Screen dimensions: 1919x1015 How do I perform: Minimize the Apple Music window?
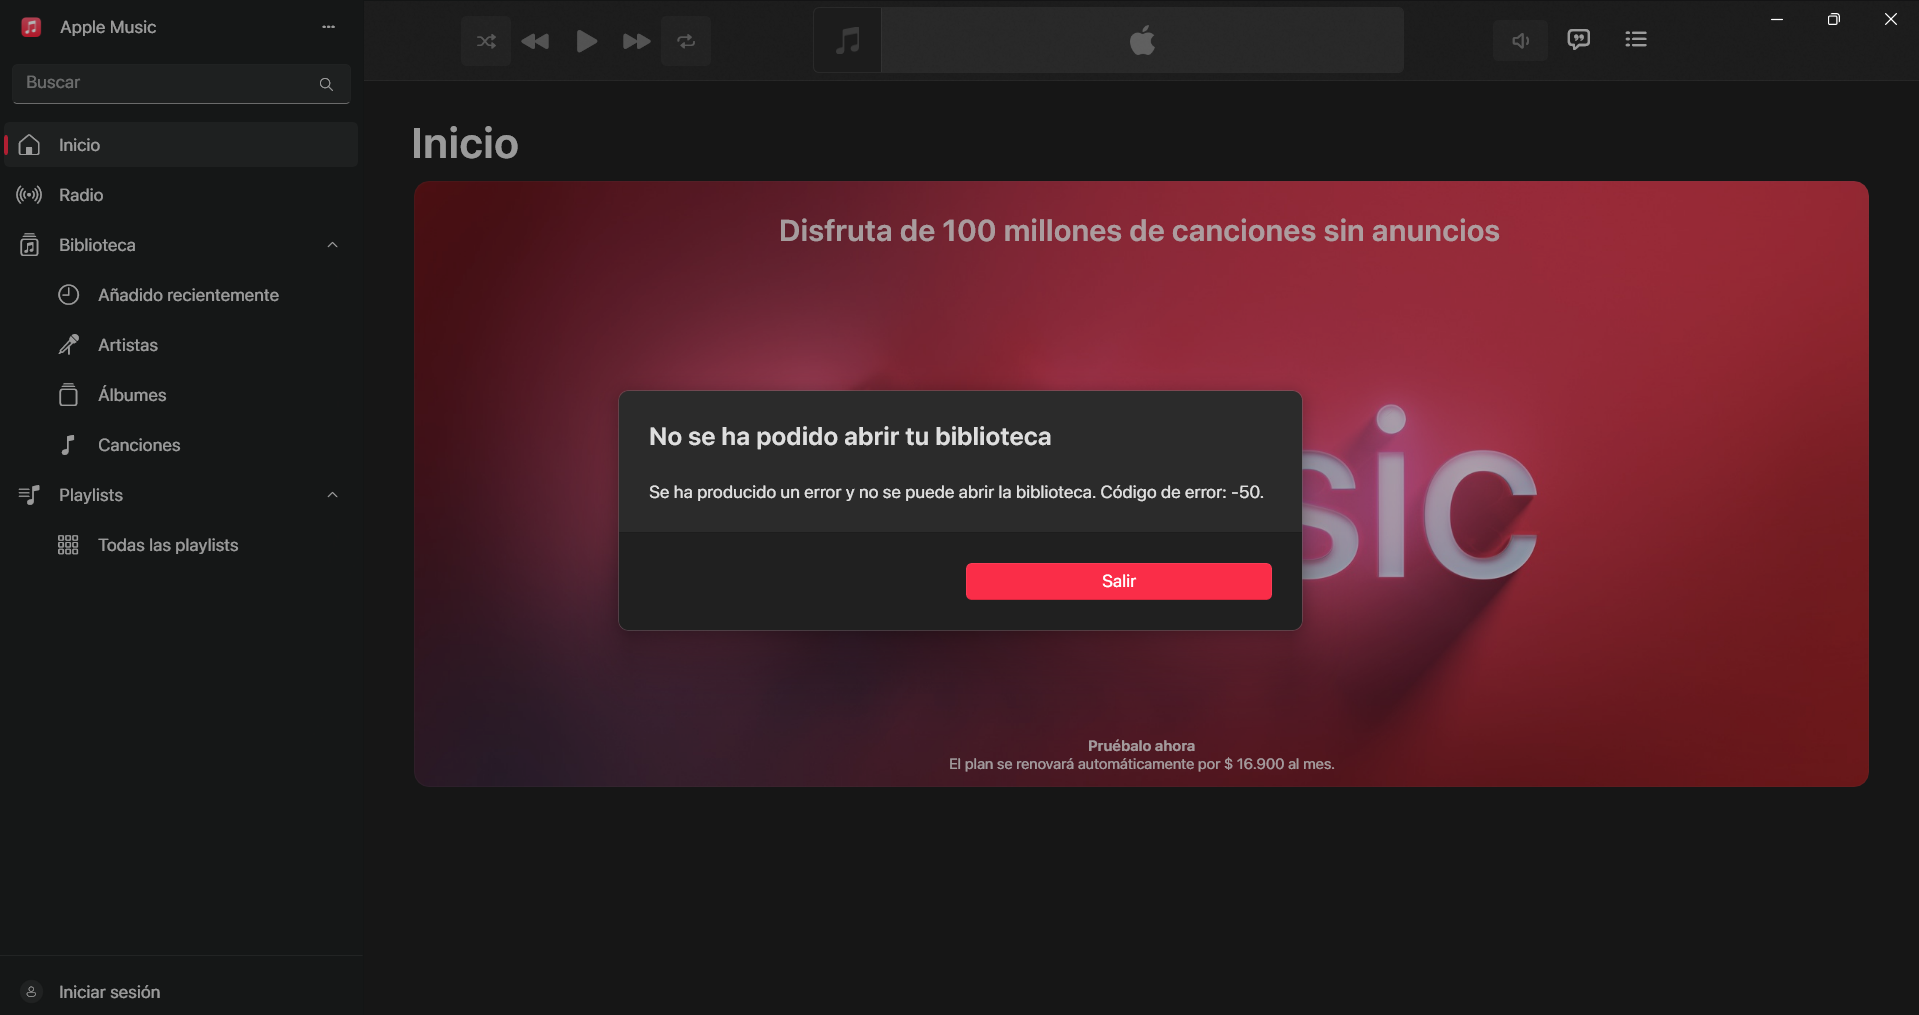pos(1777,19)
